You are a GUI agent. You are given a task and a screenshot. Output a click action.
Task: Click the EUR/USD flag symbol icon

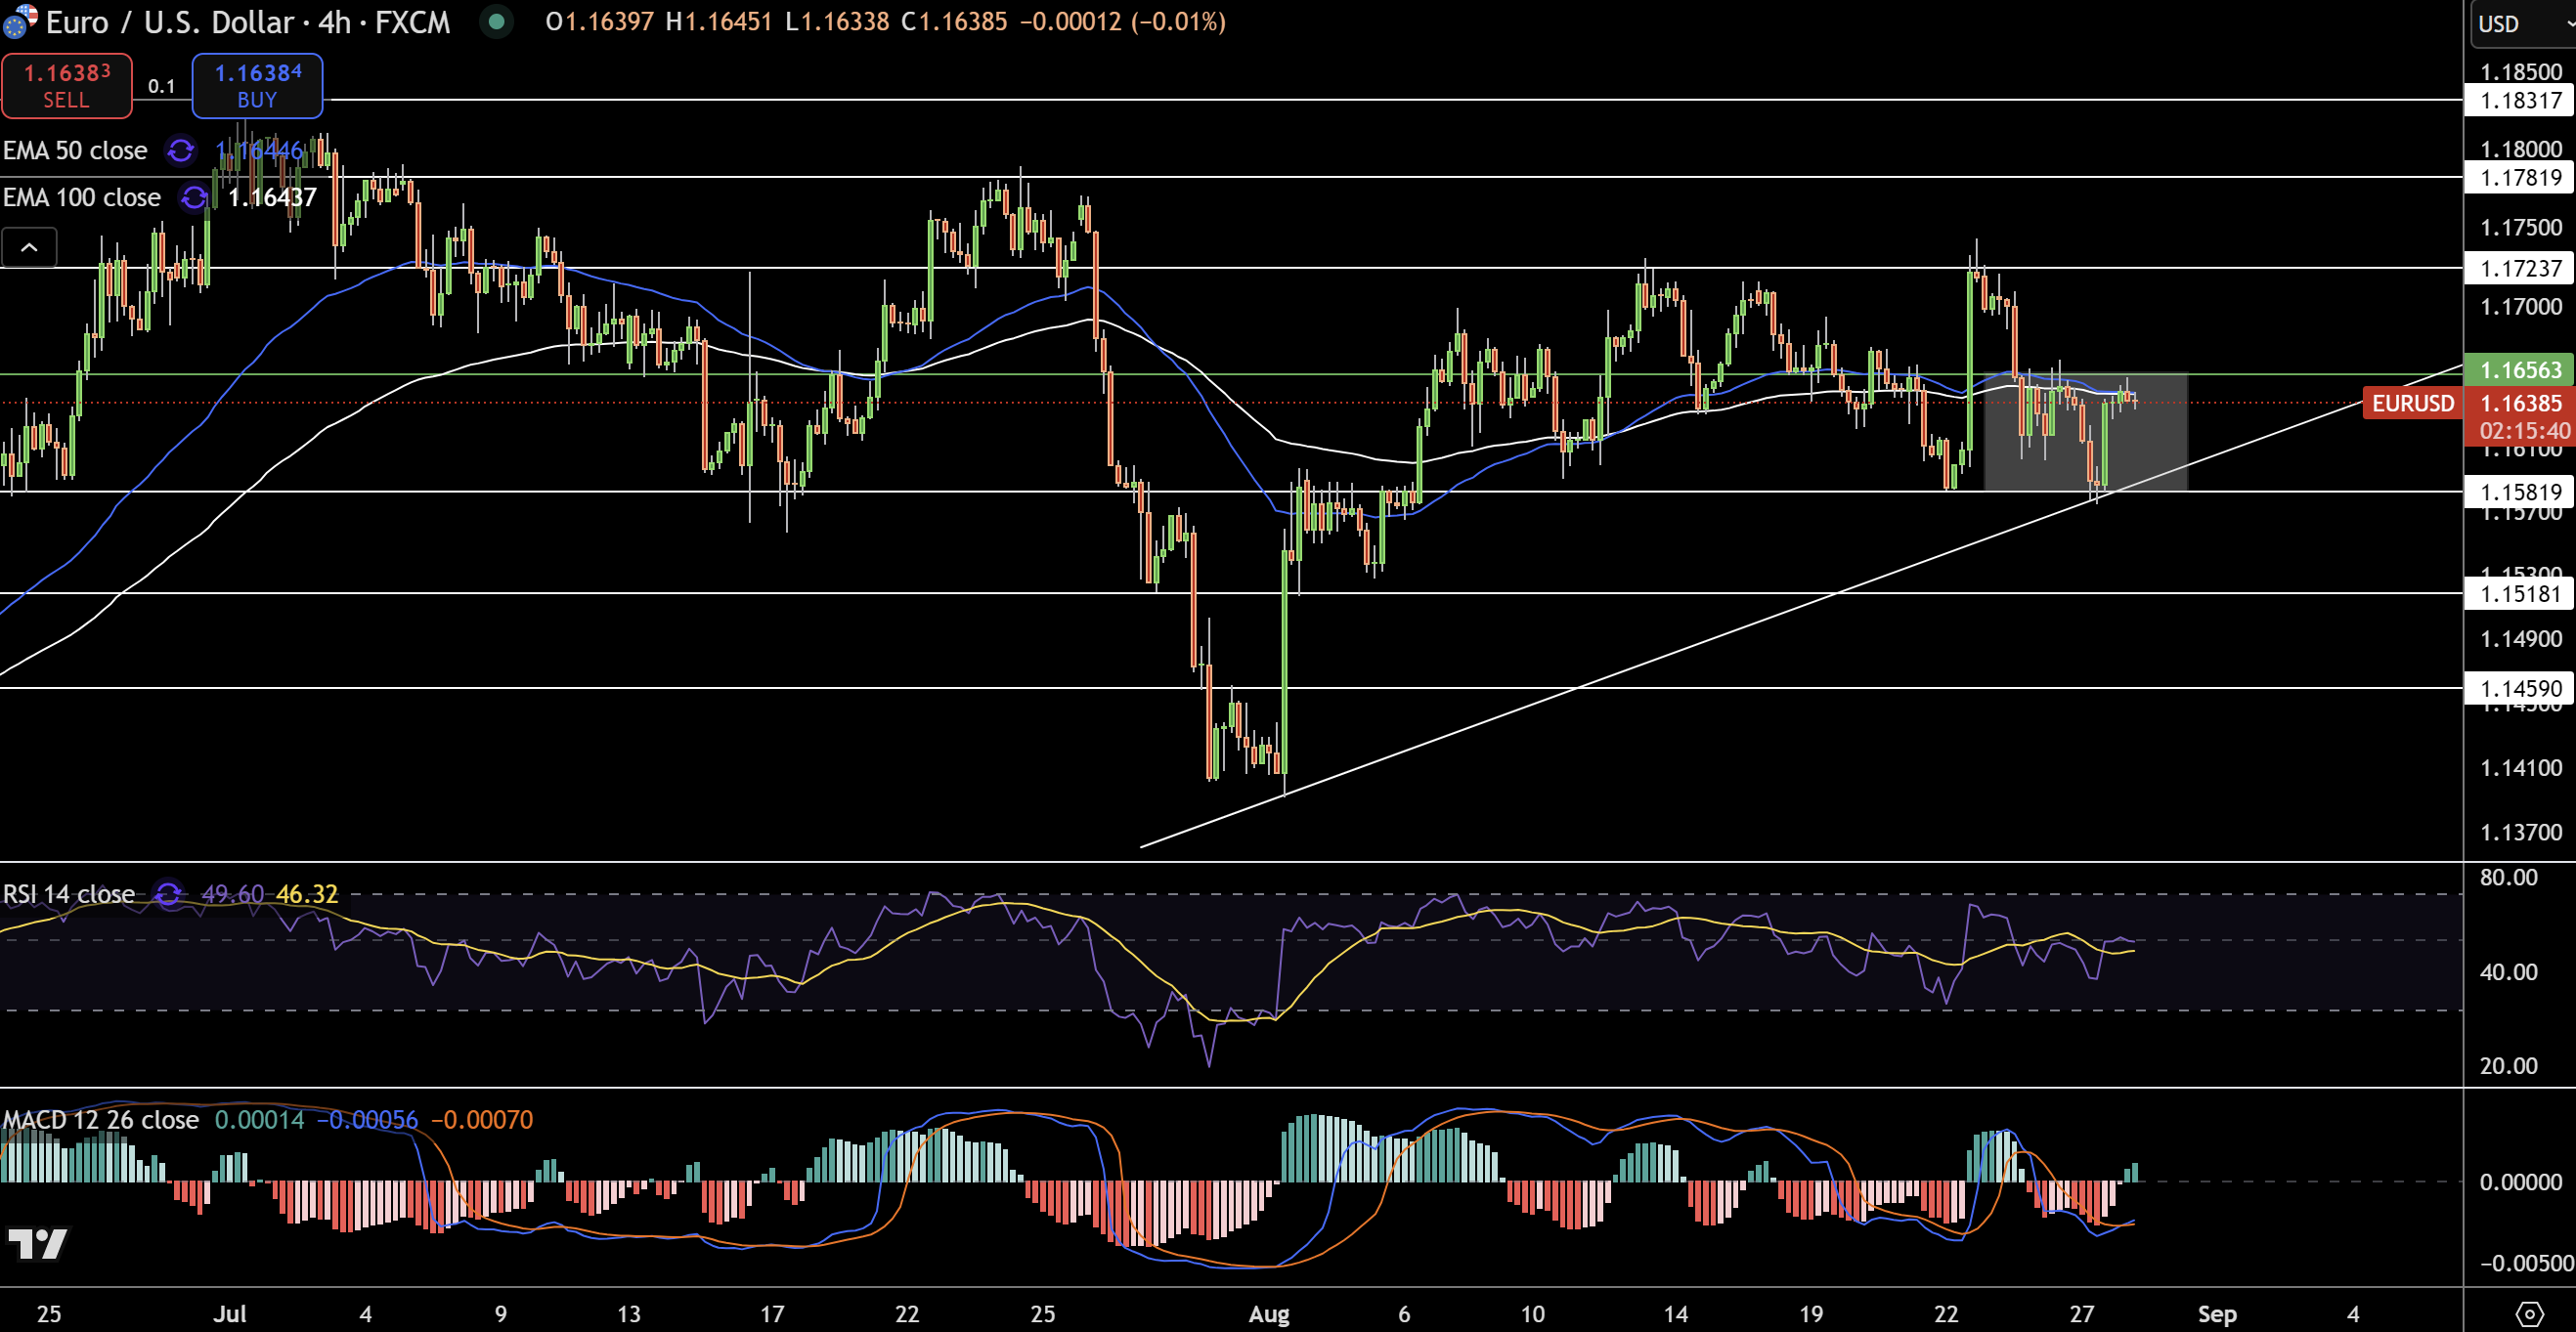[x=18, y=21]
